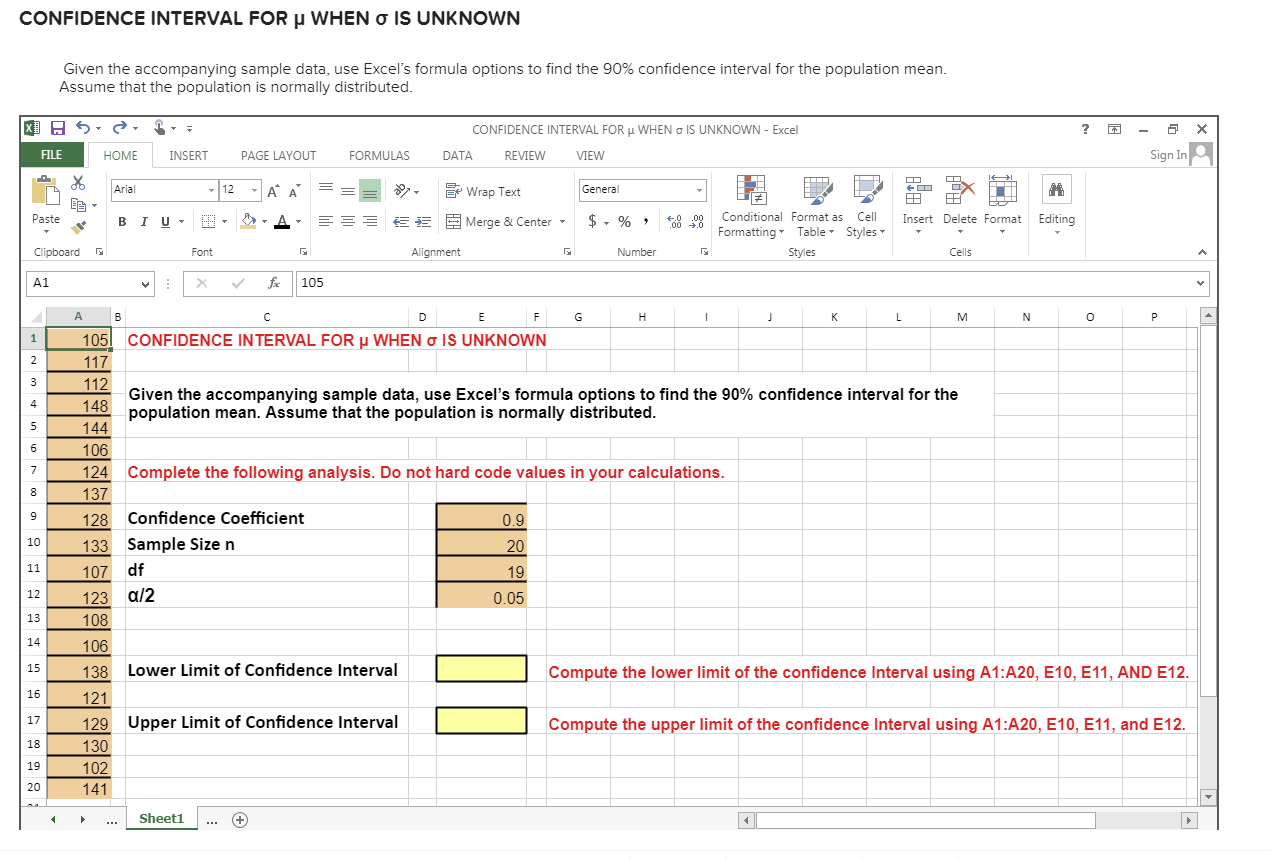Apply the font color A swatch
Screen dimensions: 1271x860
pos(284,221)
